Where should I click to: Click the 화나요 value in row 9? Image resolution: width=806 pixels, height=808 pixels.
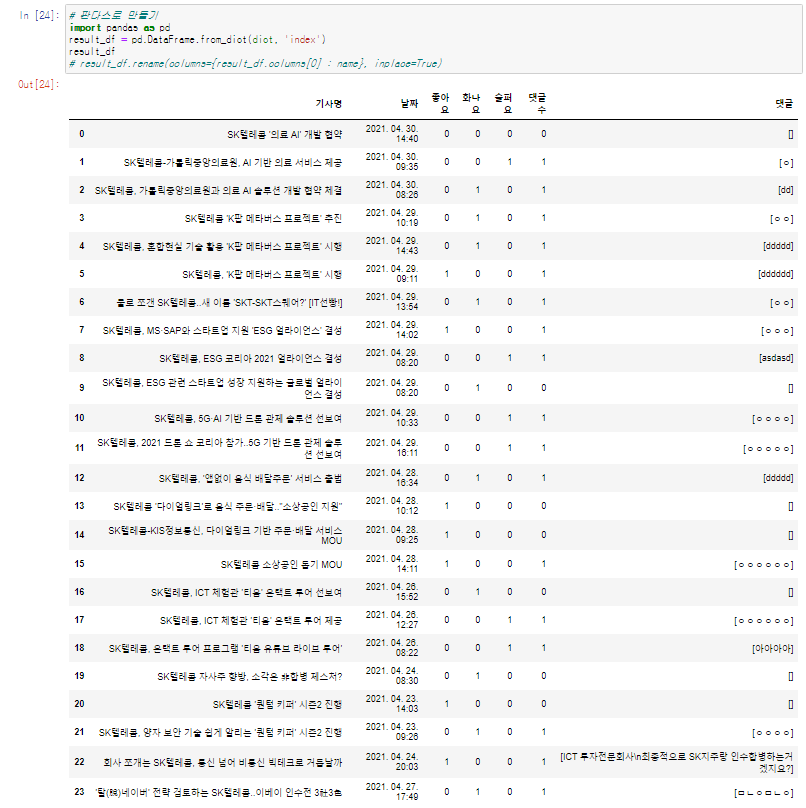(478, 388)
